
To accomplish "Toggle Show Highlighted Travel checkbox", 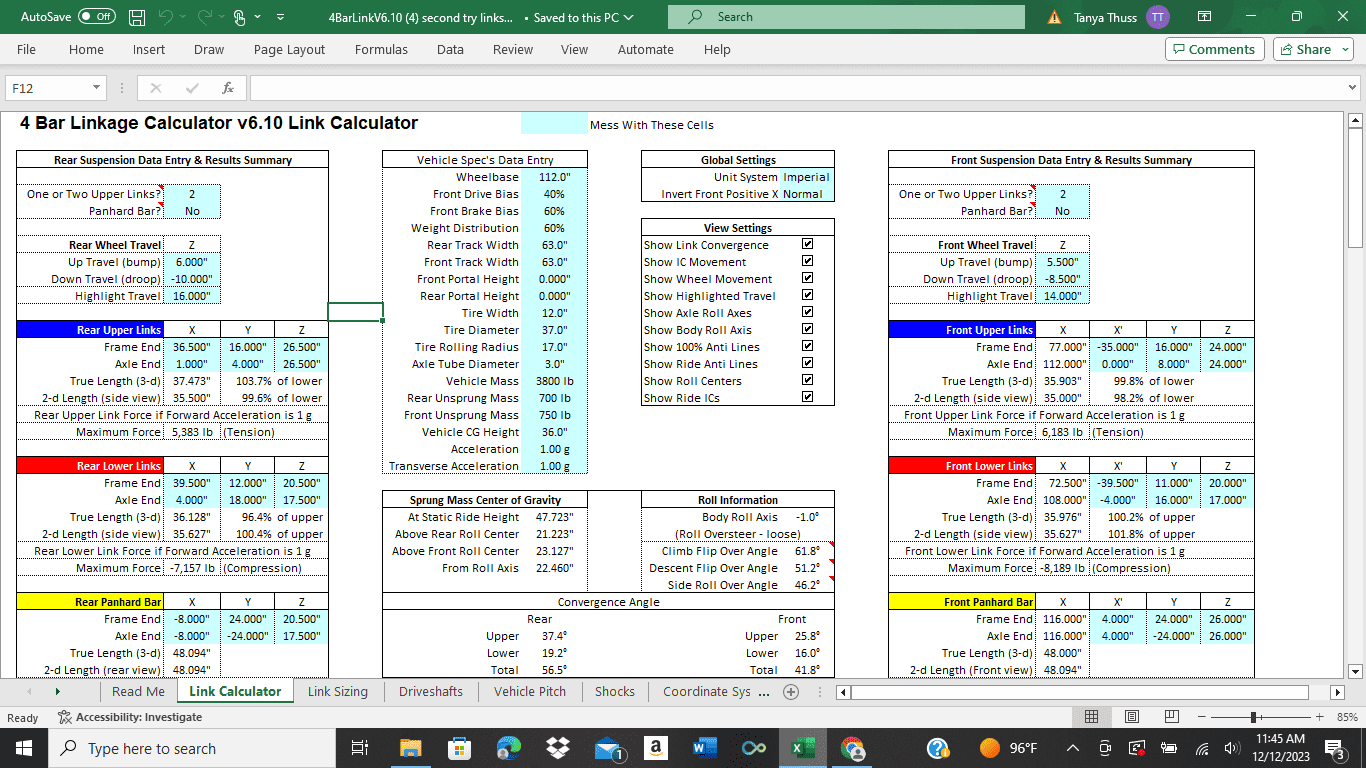I will pos(808,295).
